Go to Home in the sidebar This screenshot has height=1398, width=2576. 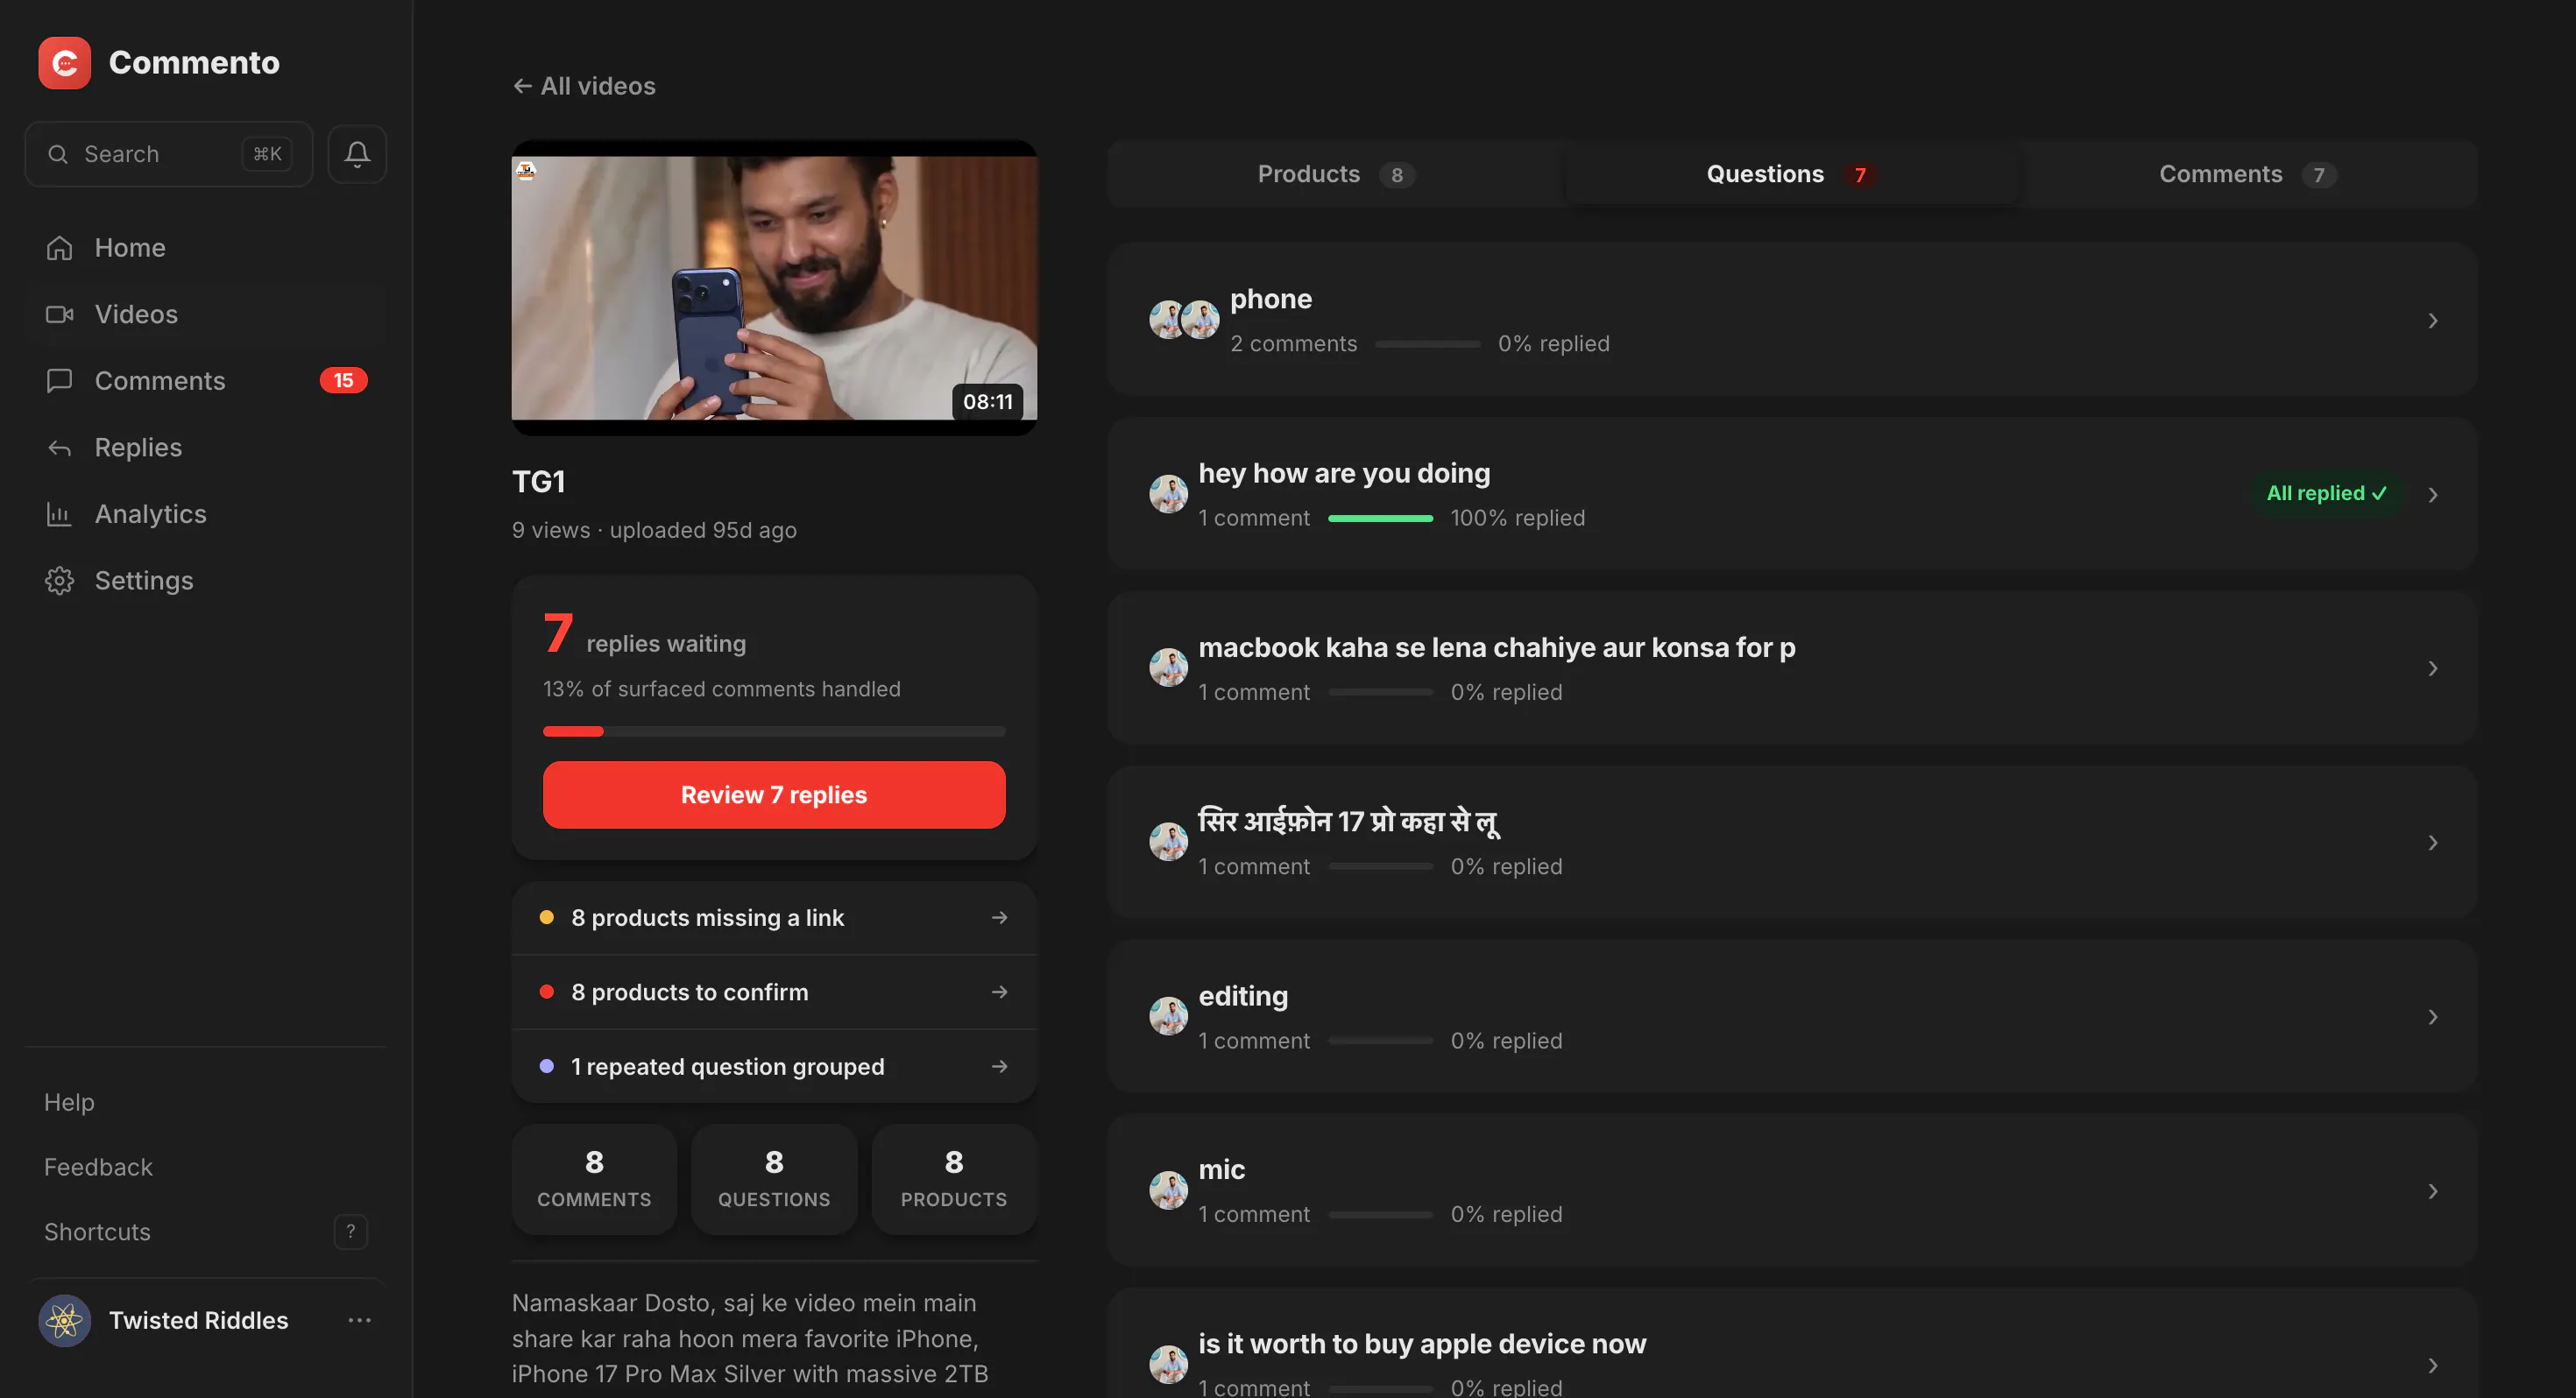click(206, 247)
